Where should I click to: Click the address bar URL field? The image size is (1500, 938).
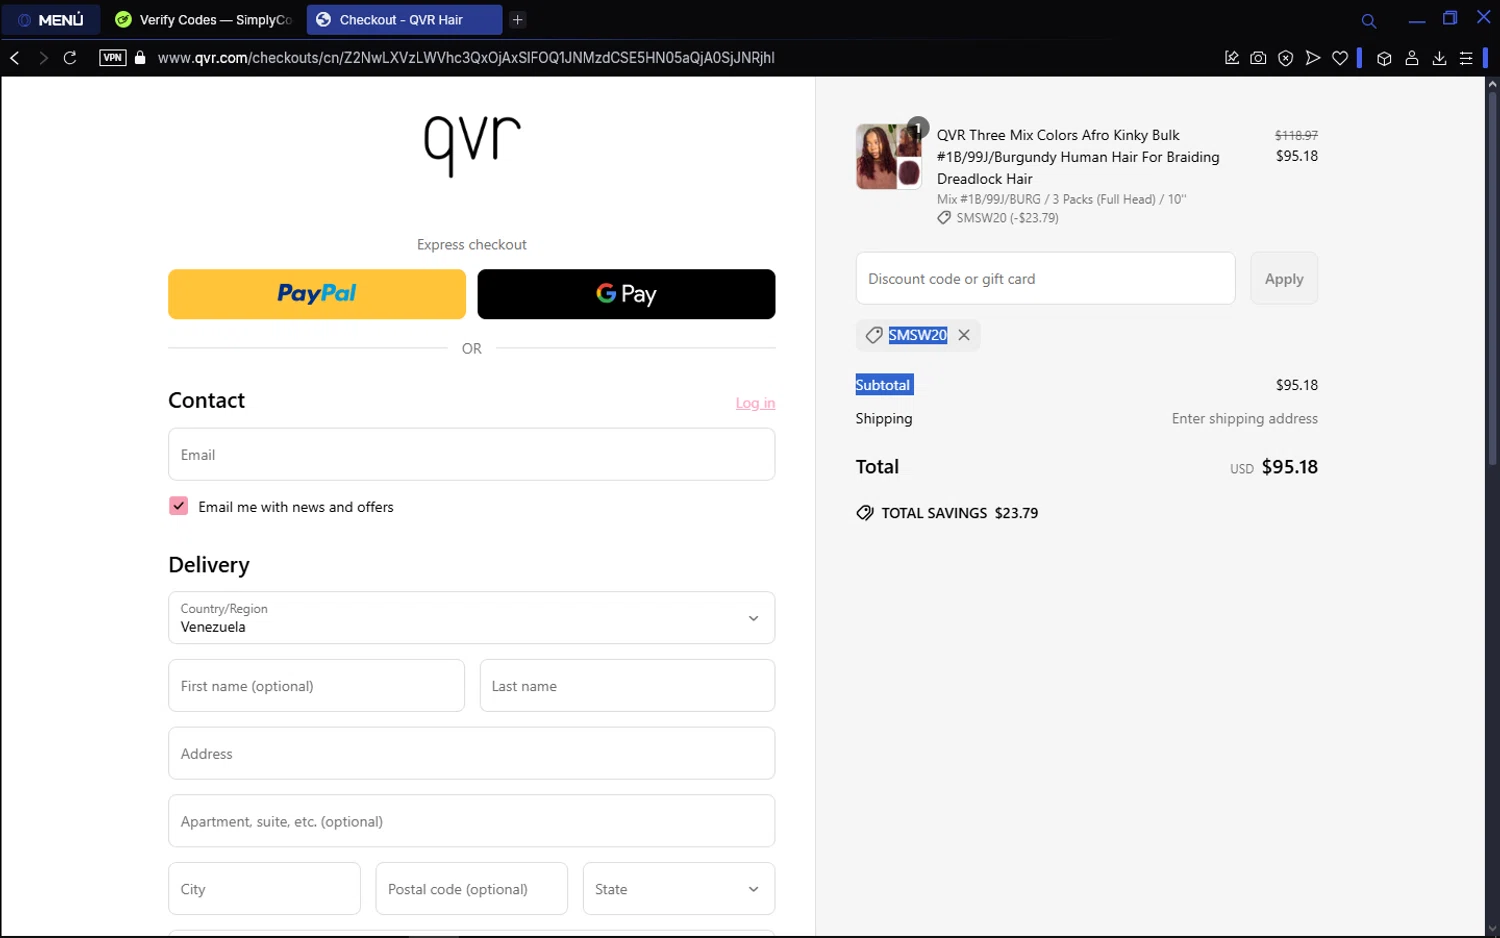466,58
